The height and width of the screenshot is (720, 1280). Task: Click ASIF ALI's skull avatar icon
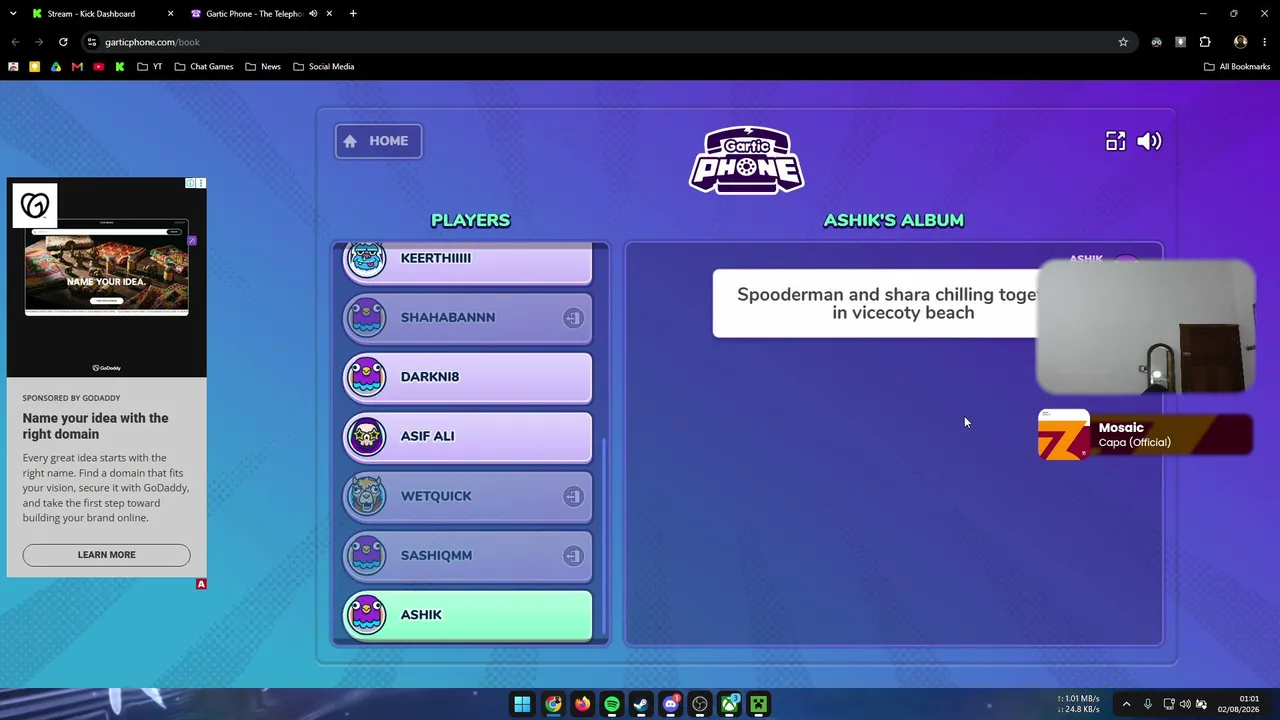click(x=367, y=437)
